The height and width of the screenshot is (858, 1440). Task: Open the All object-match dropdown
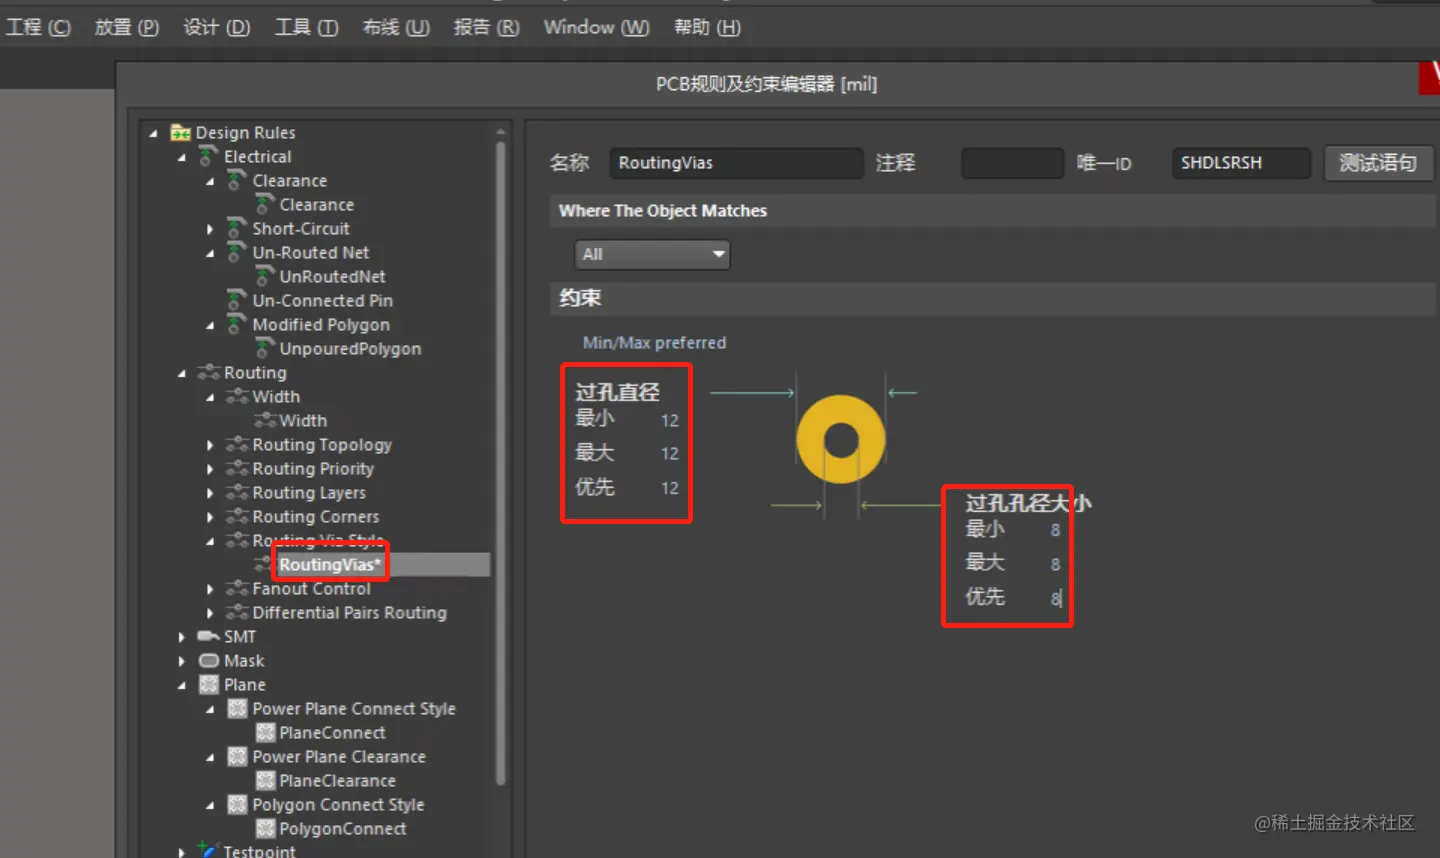click(652, 254)
